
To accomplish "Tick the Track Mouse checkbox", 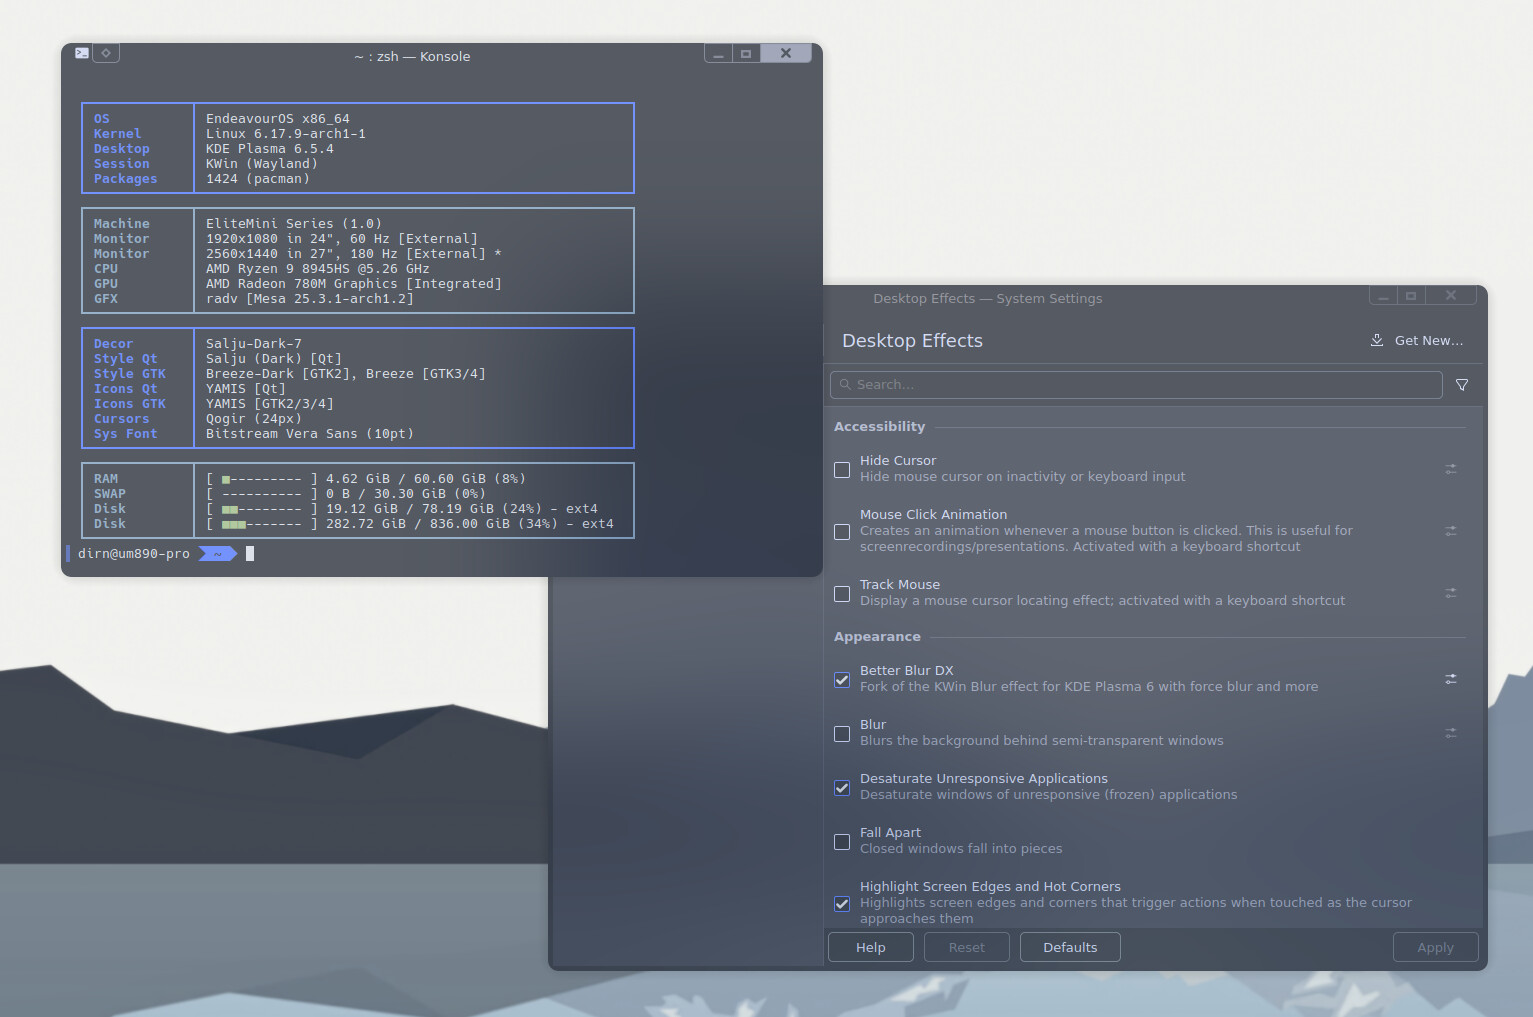I will click(x=842, y=594).
